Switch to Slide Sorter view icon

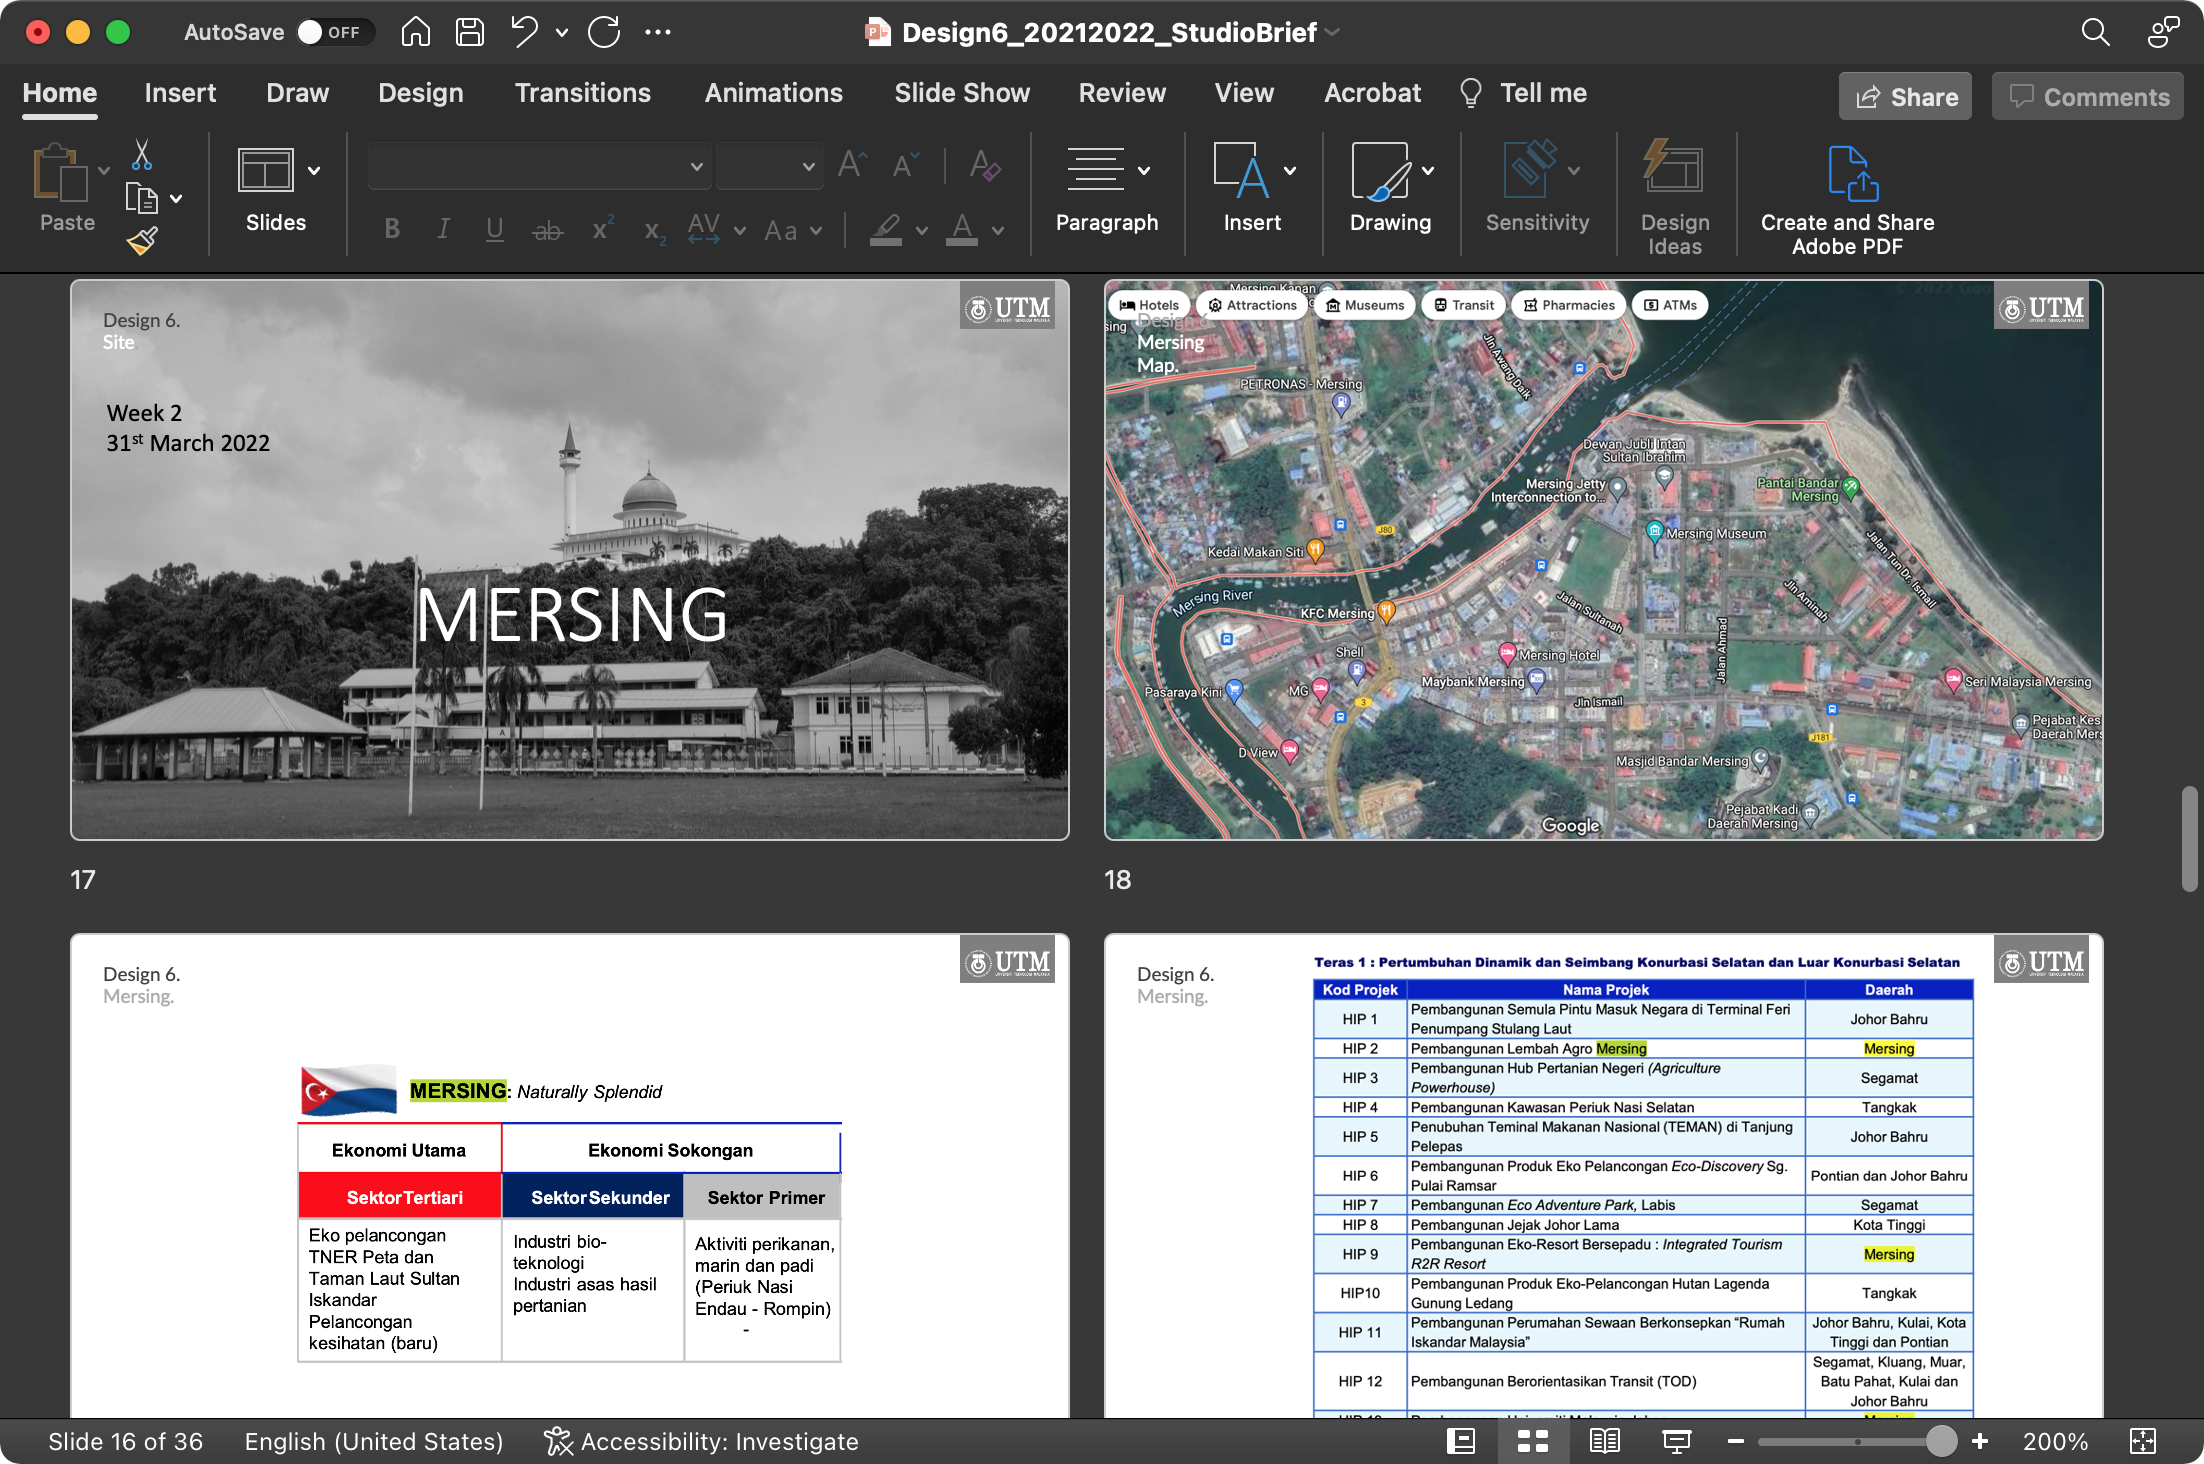click(1532, 1441)
